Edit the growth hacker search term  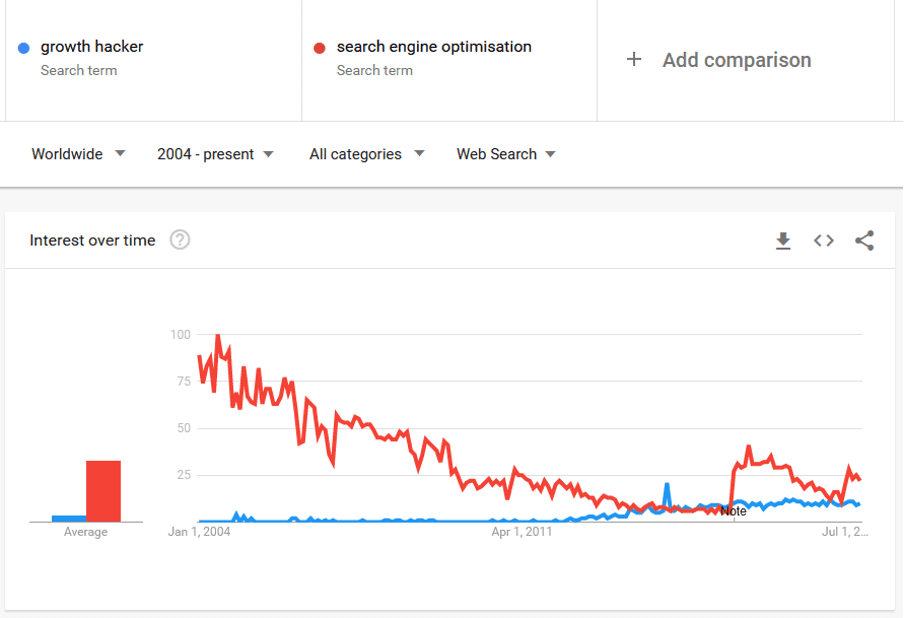coord(92,47)
